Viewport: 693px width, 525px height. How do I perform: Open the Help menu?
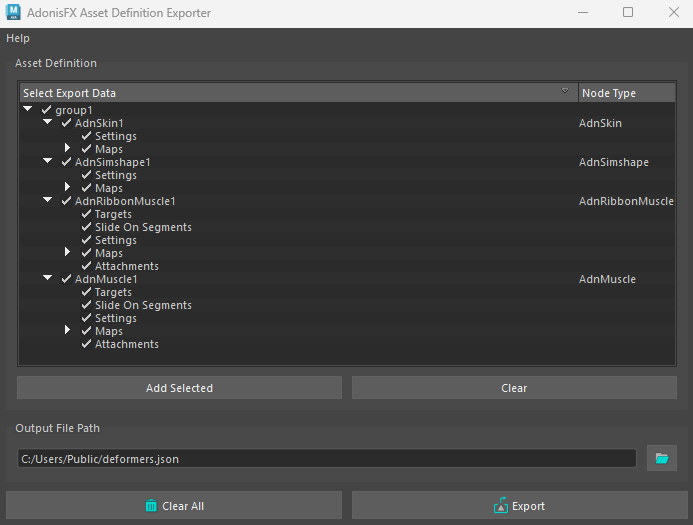[x=18, y=38]
